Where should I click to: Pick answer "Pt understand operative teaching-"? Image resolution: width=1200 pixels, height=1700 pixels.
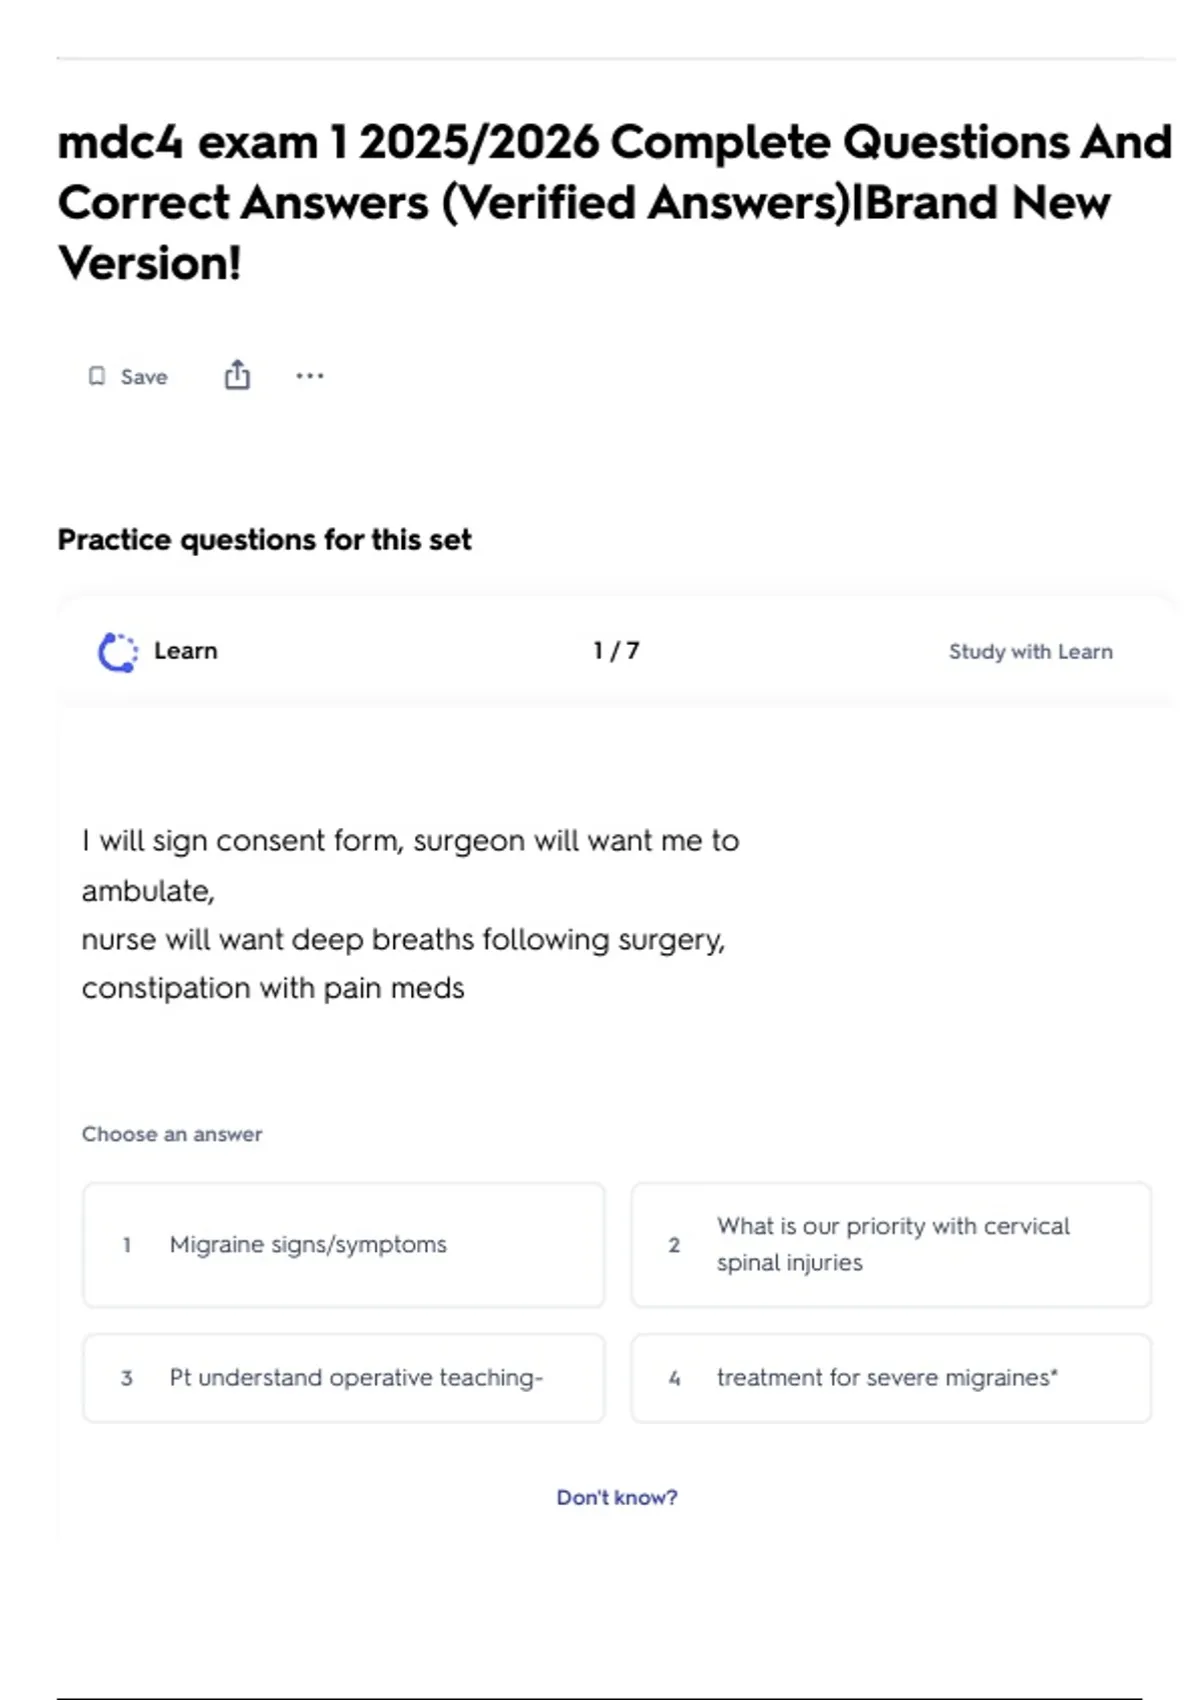(x=356, y=1378)
